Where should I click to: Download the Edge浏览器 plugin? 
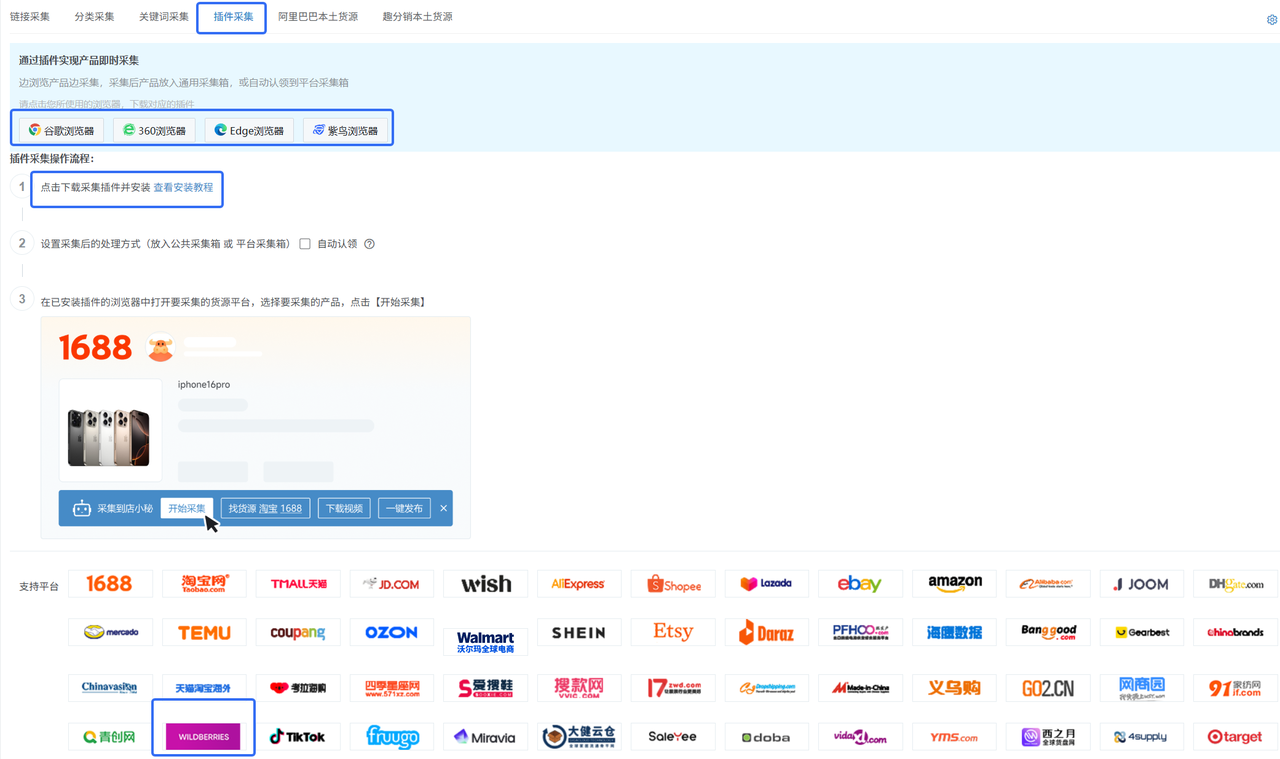249,130
